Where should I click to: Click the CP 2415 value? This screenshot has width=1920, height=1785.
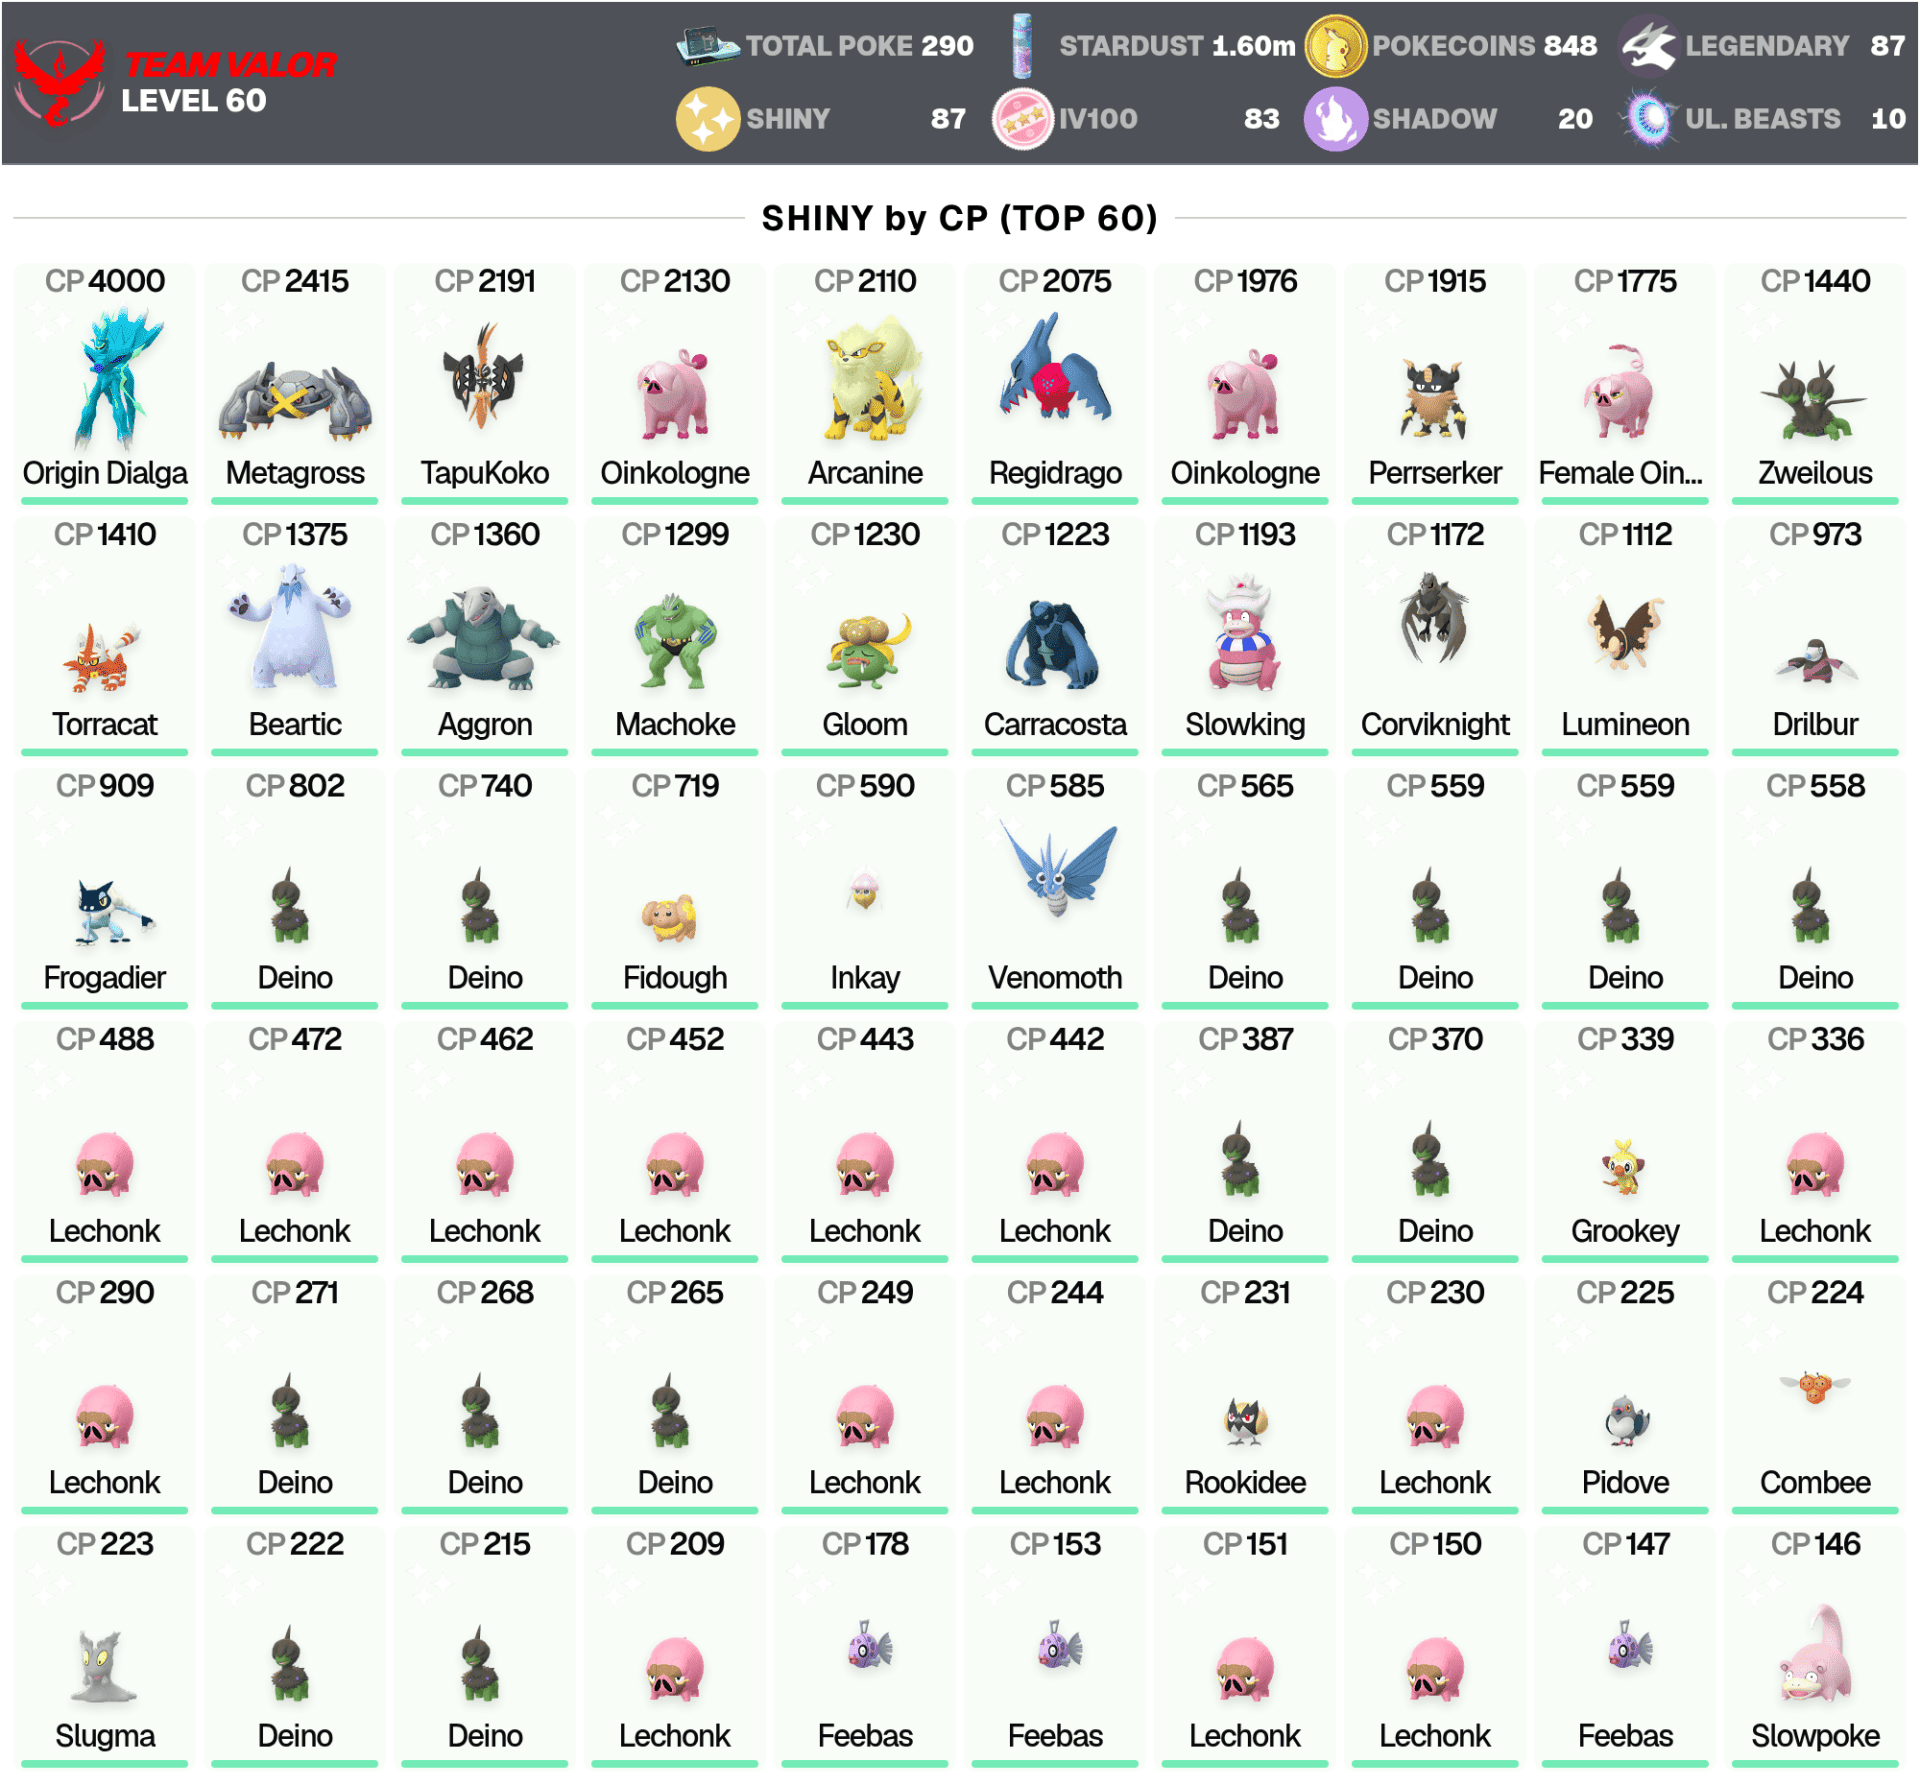point(294,281)
